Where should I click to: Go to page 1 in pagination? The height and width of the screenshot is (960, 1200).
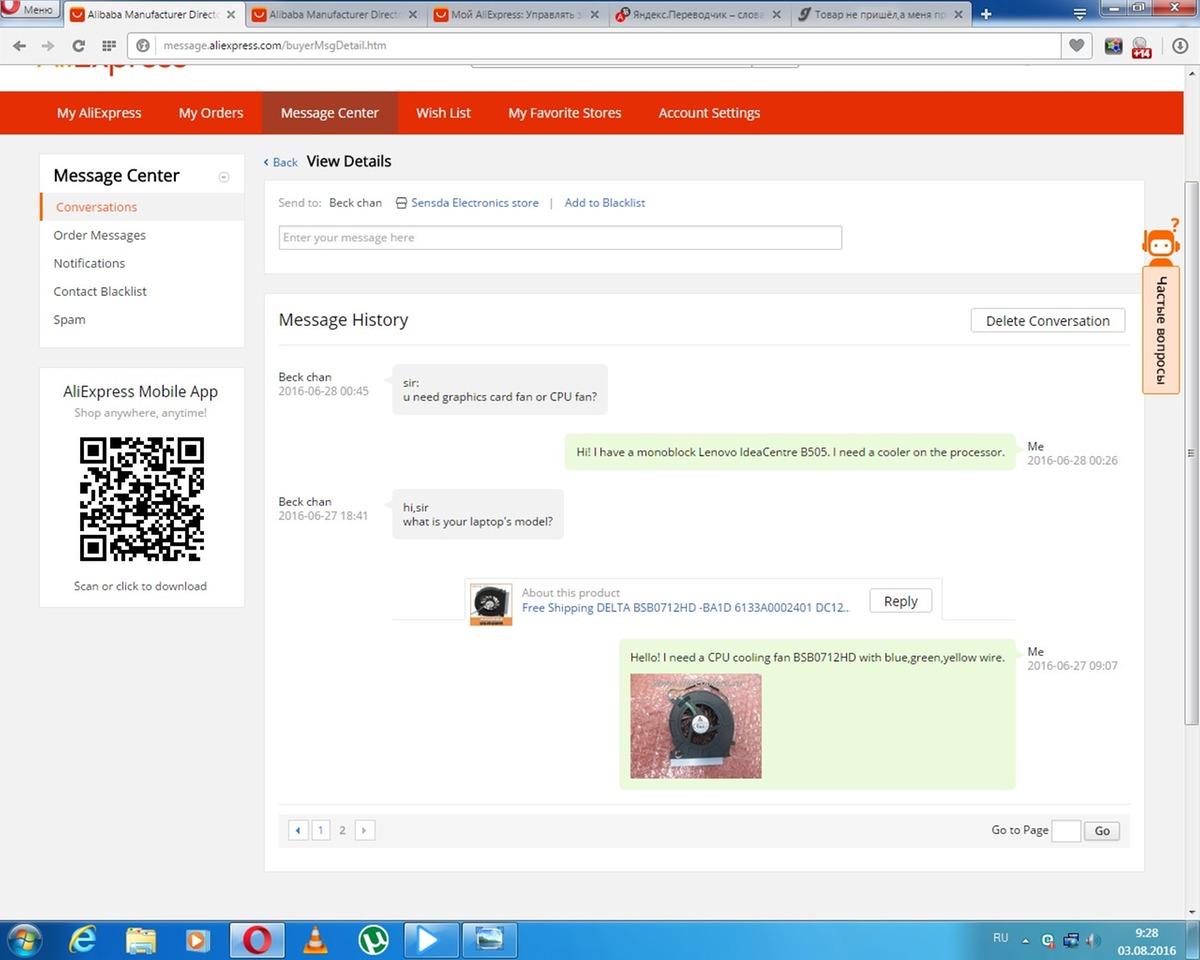click(x=320, y=830)
